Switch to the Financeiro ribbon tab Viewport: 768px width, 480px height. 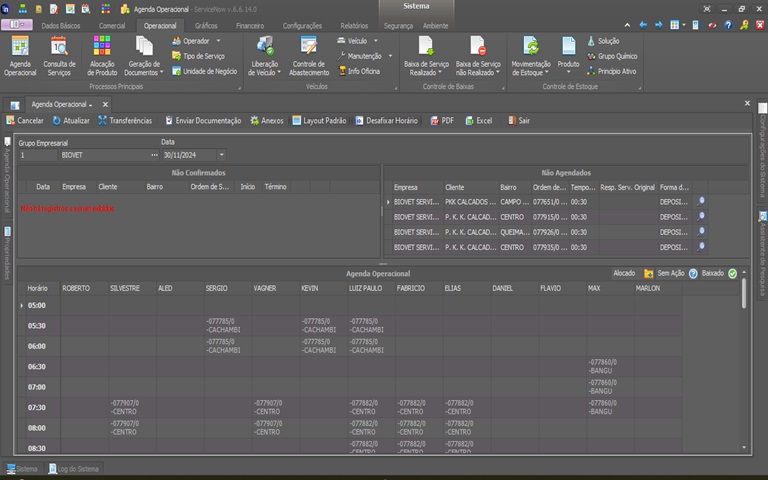(x=250, y=25)
